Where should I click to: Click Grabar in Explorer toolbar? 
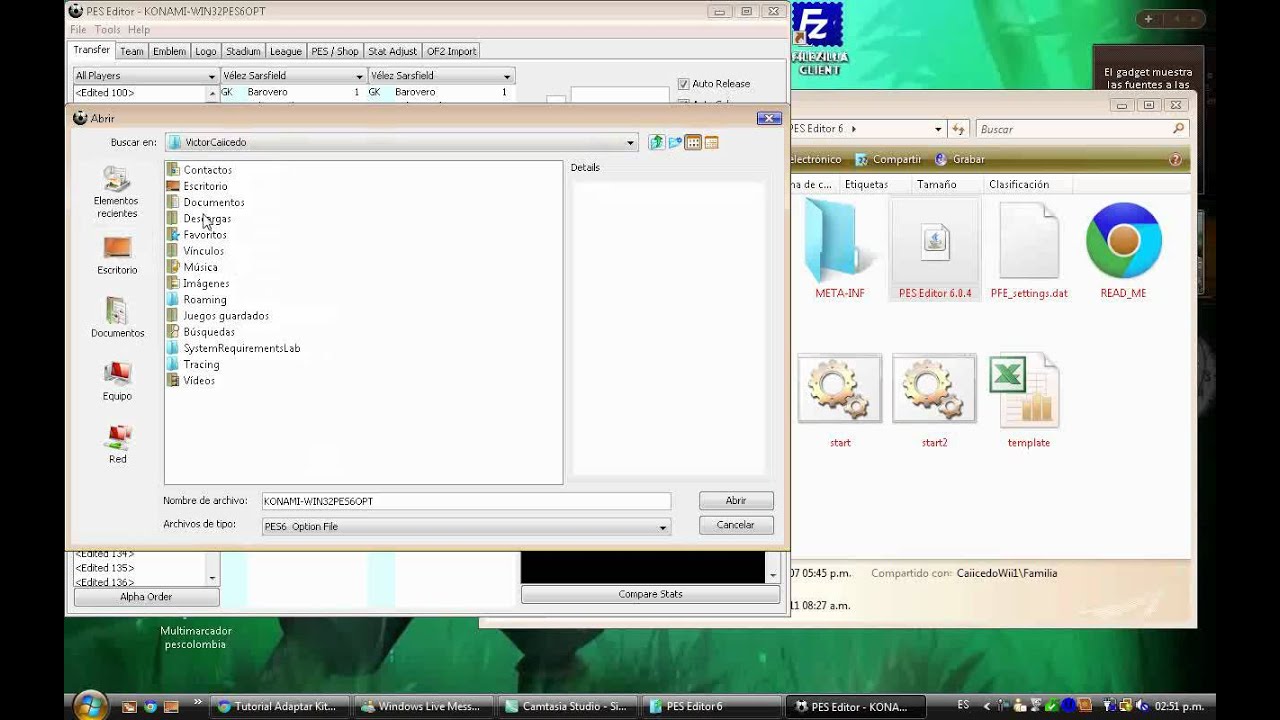click(x=960, y=159)
